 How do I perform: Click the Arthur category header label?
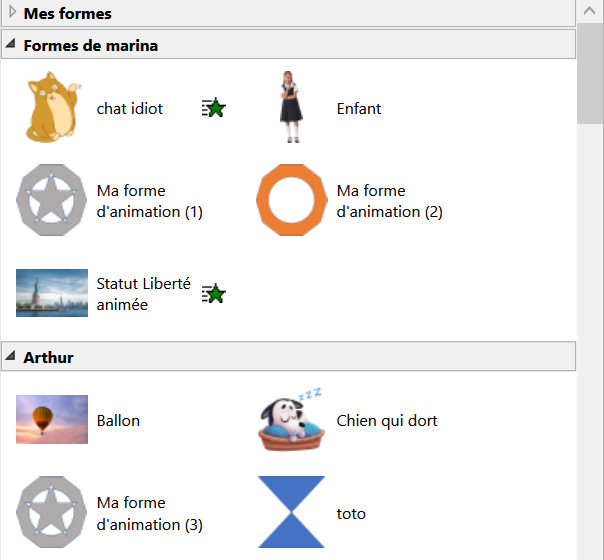click(48, 357)
